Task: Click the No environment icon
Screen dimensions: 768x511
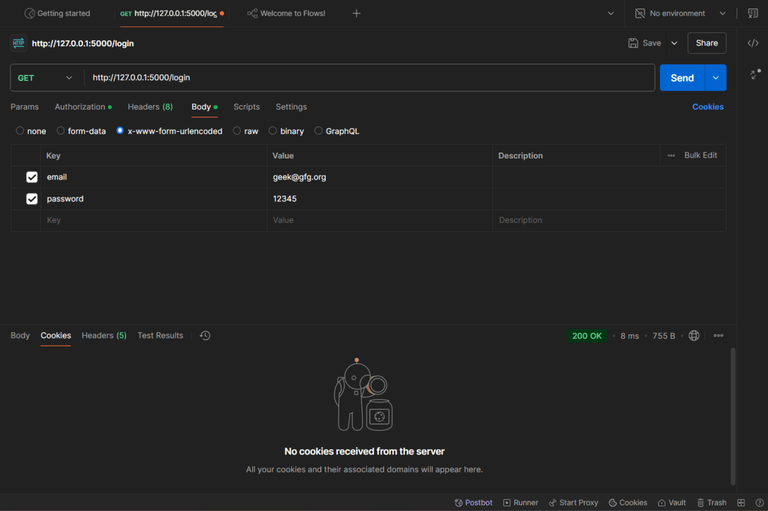Action: [640, 13]
